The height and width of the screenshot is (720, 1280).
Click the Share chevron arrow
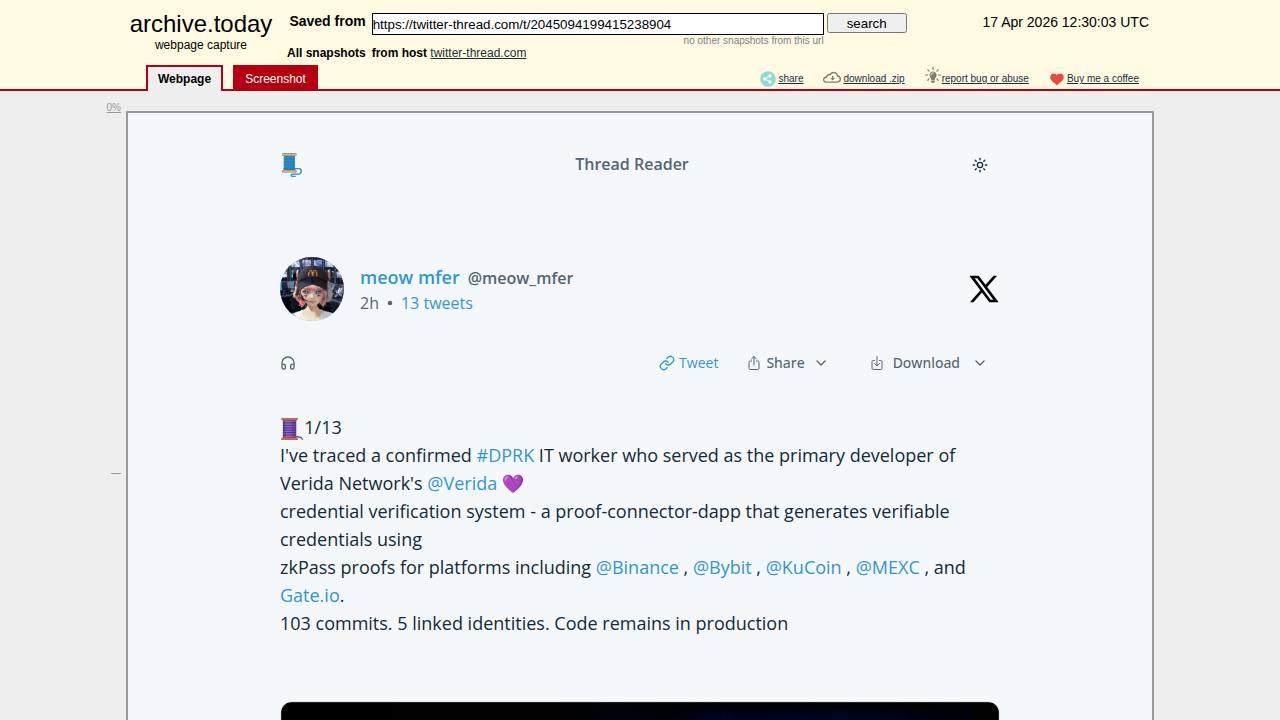[821, 363]
